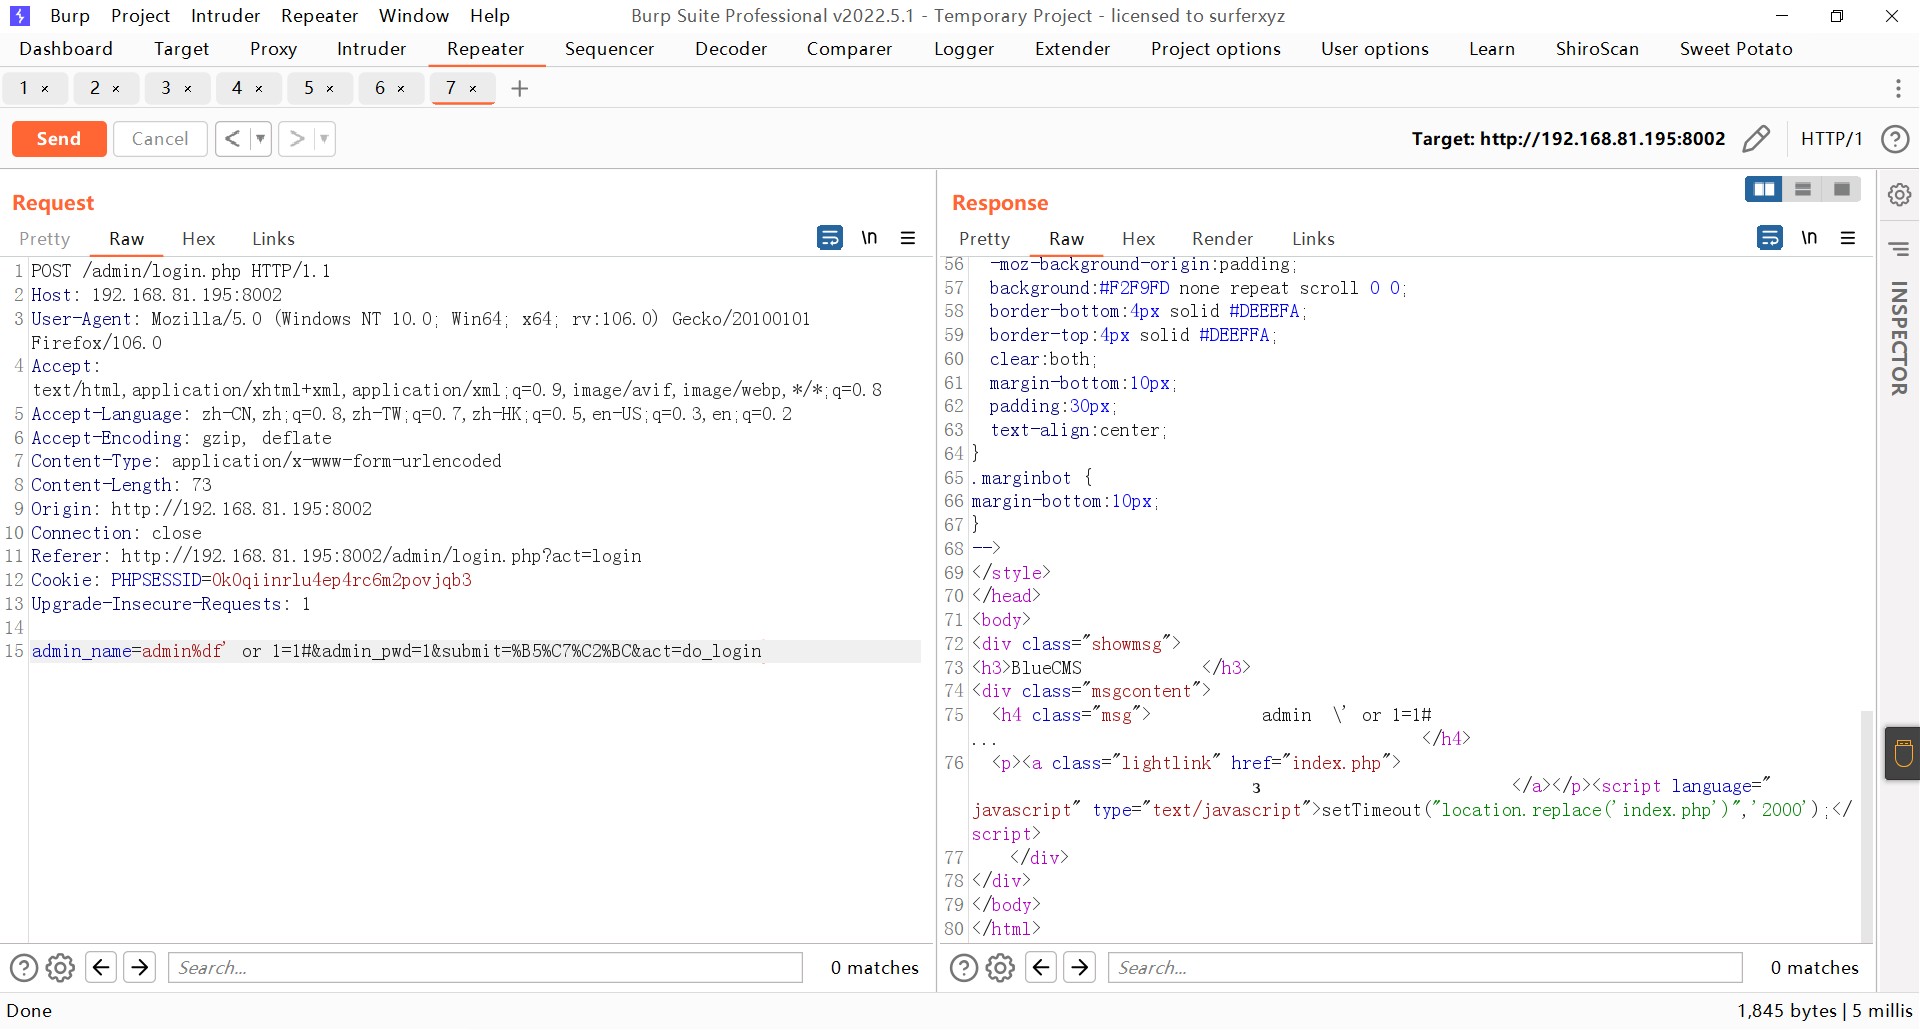Click the admin_name payload line in Request
The image size is (1920, 1030).
coord(475,651)
